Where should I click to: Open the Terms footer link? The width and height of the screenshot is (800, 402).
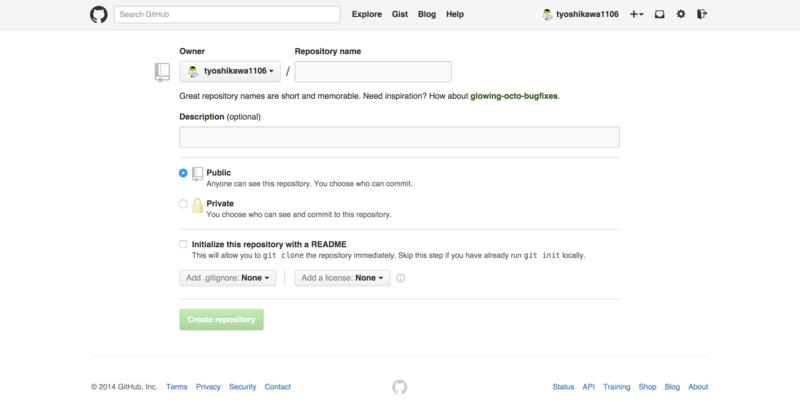[177, 387]
